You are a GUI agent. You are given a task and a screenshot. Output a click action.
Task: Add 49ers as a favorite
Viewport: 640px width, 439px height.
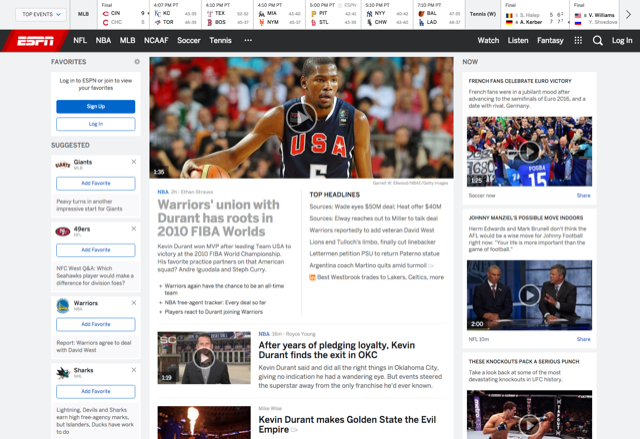96,250
